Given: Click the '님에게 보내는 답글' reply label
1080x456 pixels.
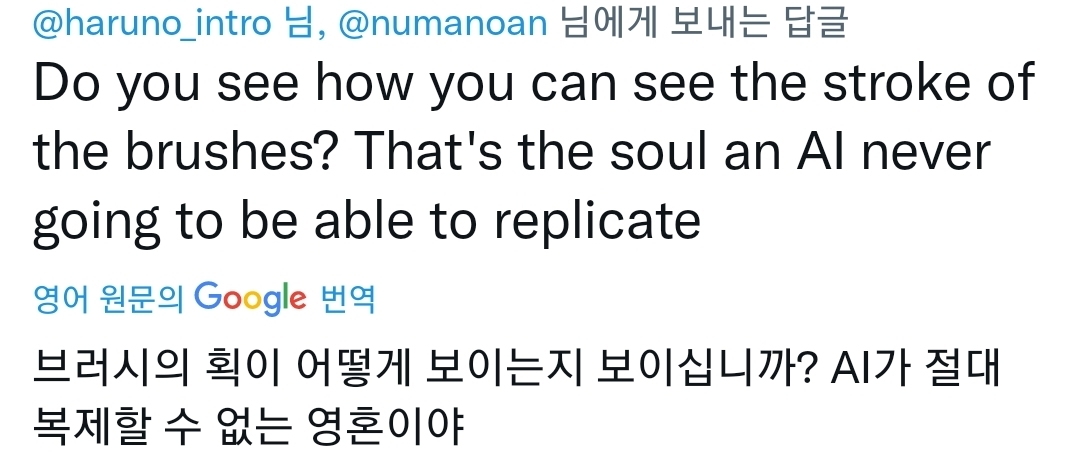Looking at the screenshot, I should (702, 23).
